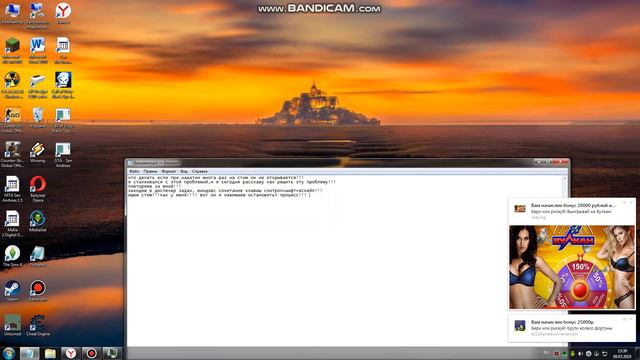Launch Counter-Strike Global Offensive soldier icon
The height and width of the screenshot is (360, 640).
12,154
